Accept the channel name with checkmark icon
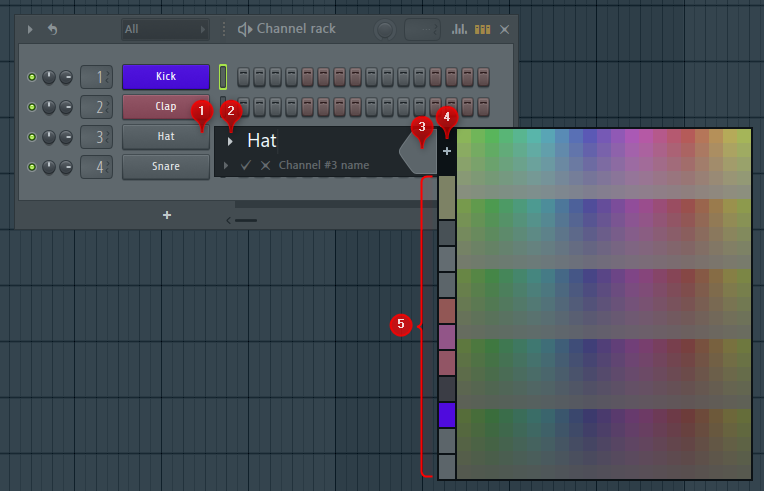 [x=246, y=165]
